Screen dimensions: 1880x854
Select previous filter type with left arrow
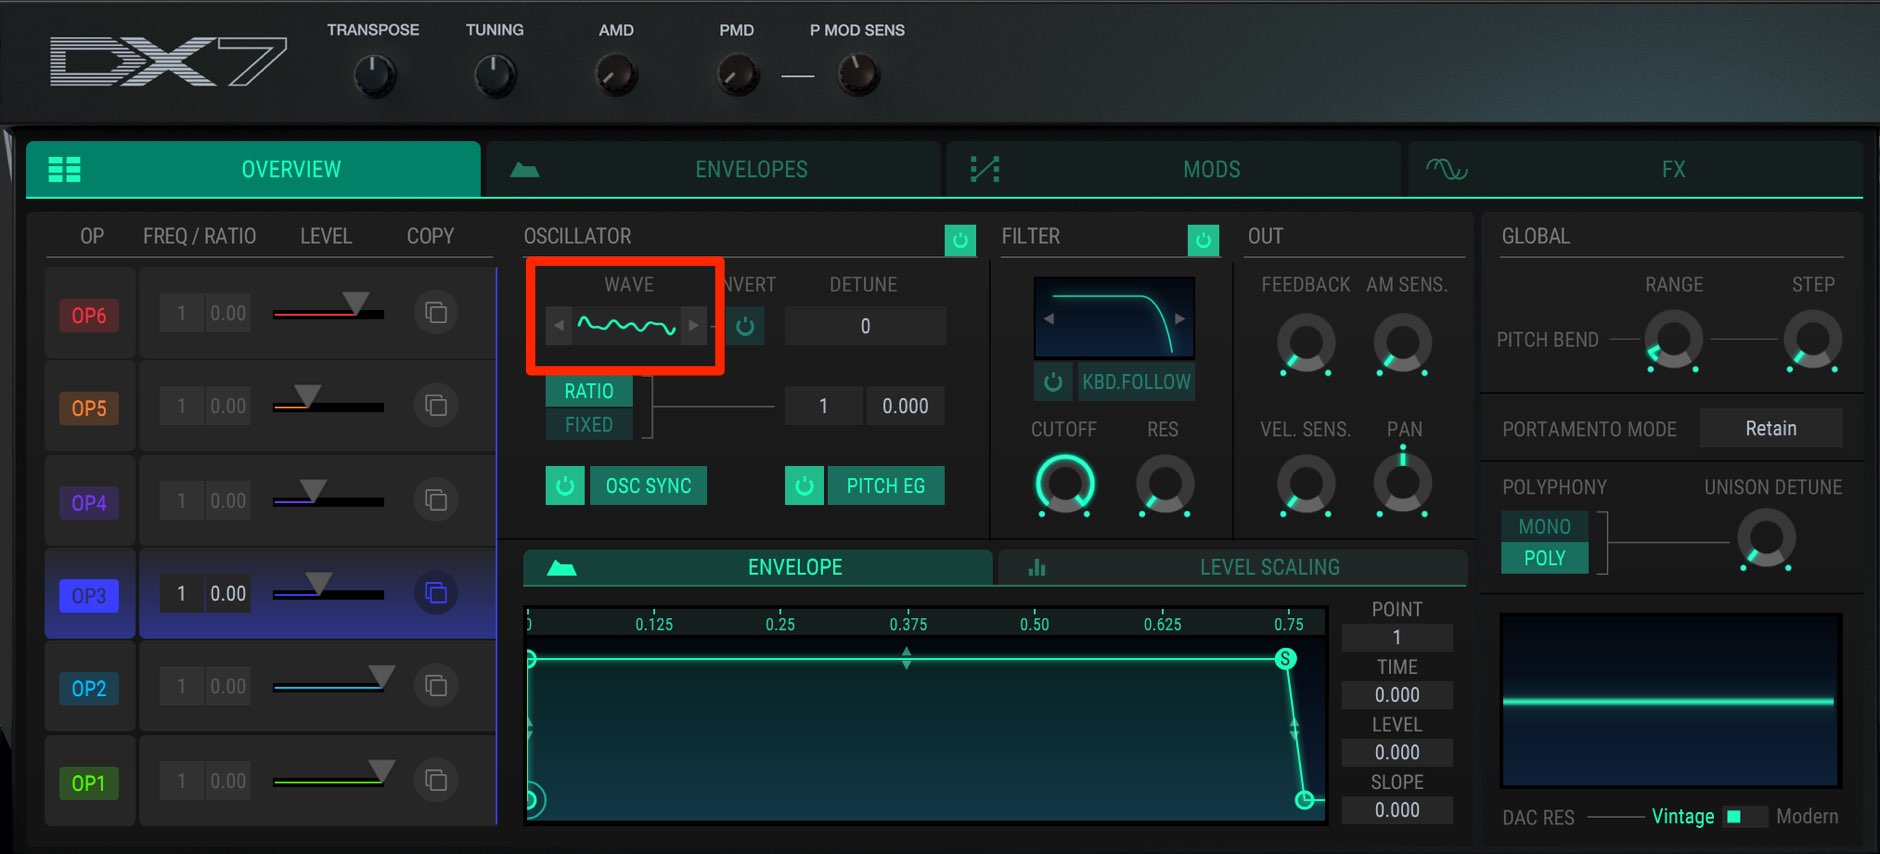tap(1049, 318)
